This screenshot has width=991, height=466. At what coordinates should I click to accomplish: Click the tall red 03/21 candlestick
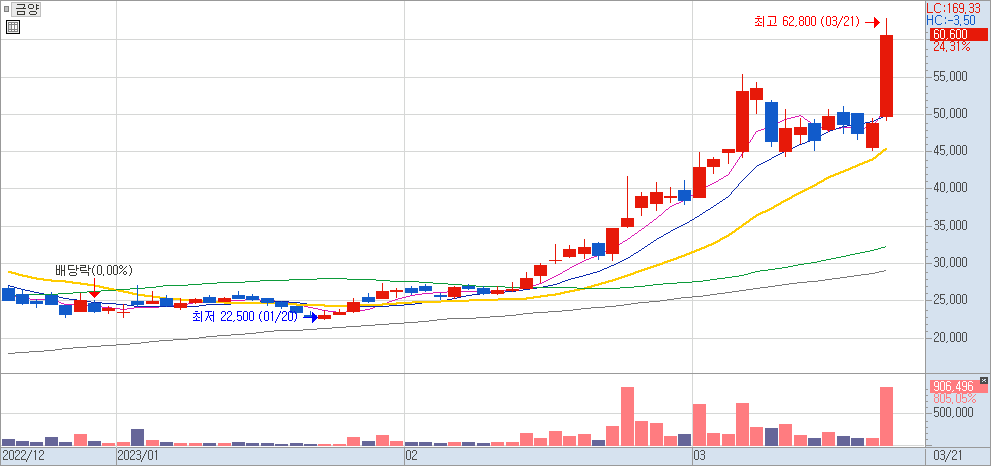pos(887,75)
